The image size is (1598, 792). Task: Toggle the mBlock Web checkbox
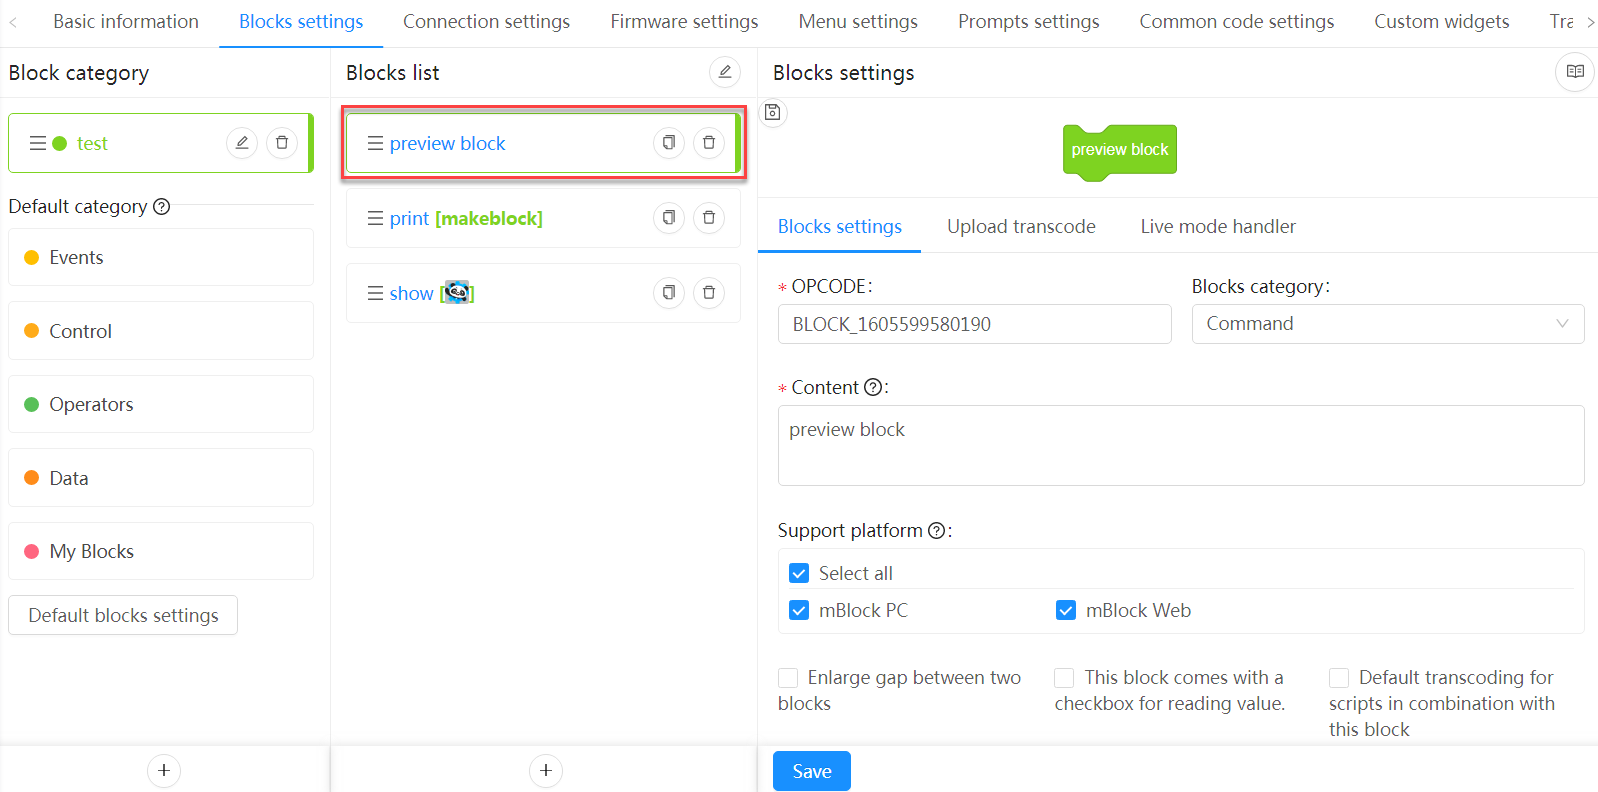[1066, 610]
